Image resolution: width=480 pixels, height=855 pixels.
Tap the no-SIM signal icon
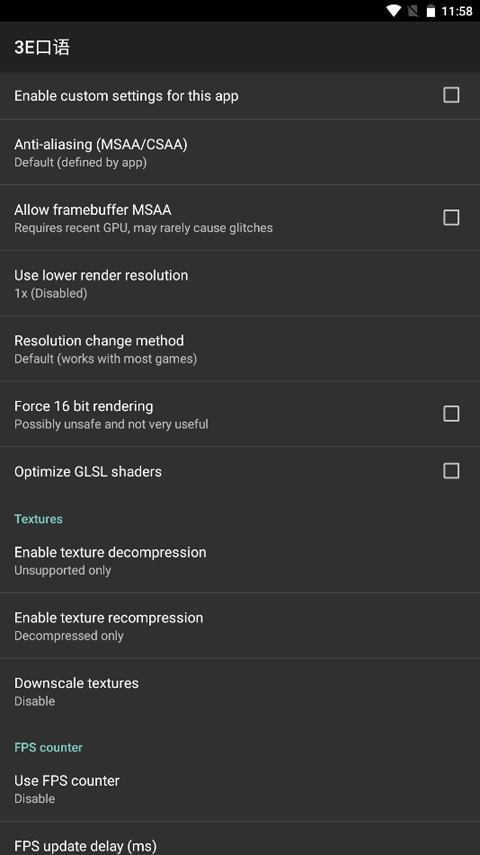click(x=413, y=11)
